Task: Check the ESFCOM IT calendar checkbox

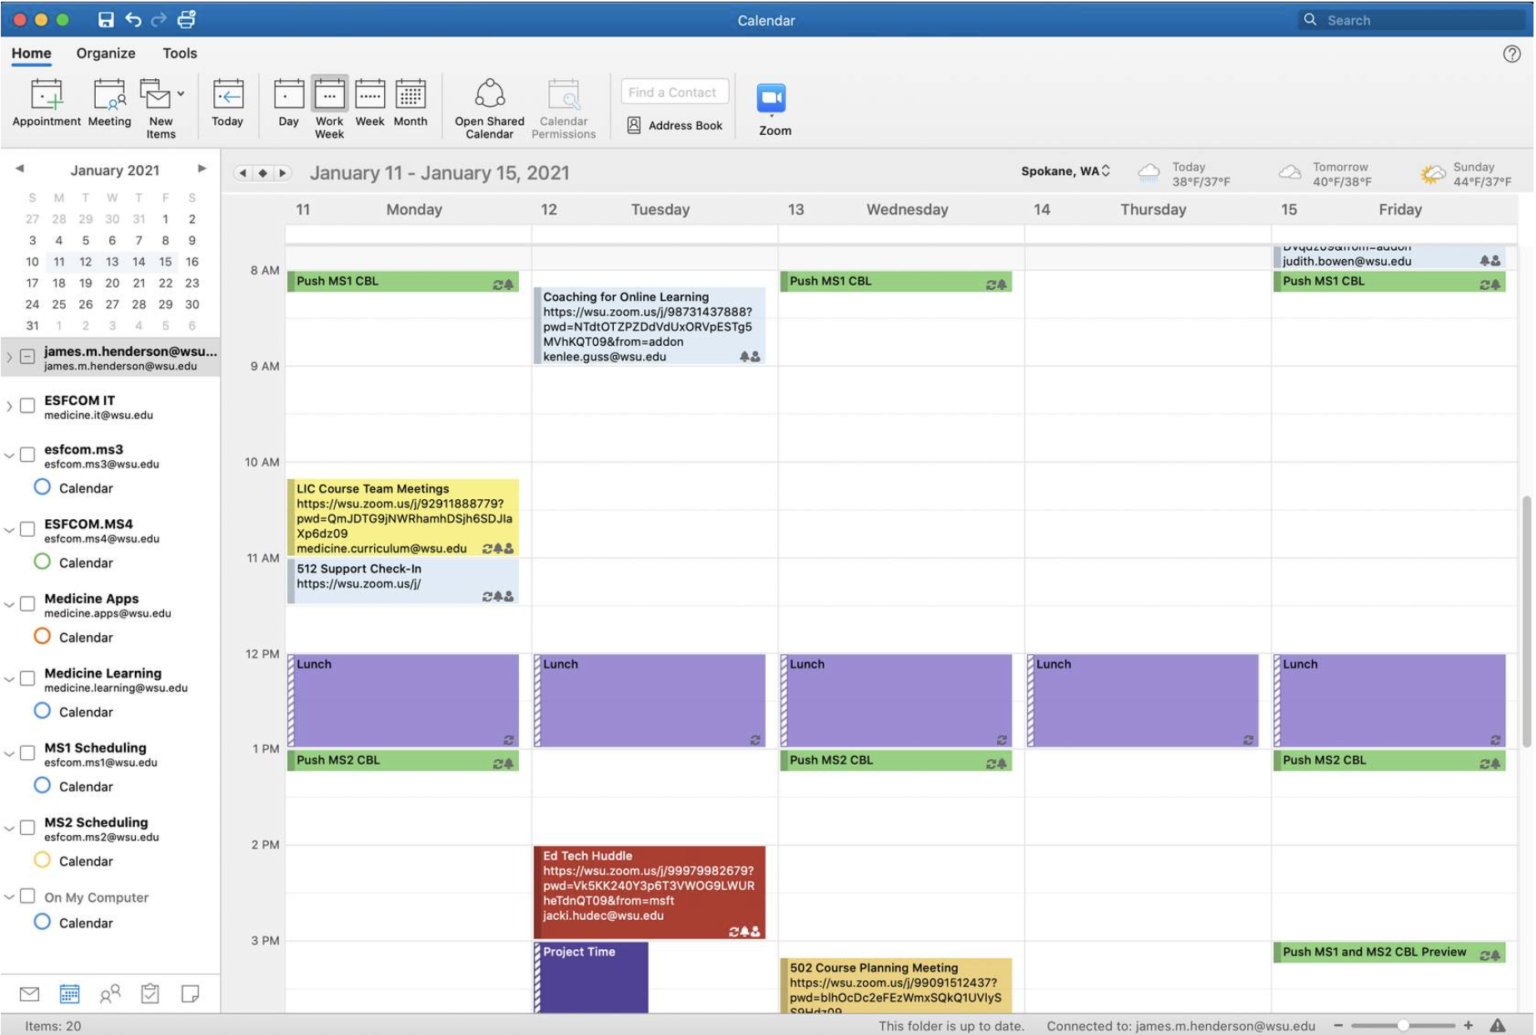Action: coord(26,407)
